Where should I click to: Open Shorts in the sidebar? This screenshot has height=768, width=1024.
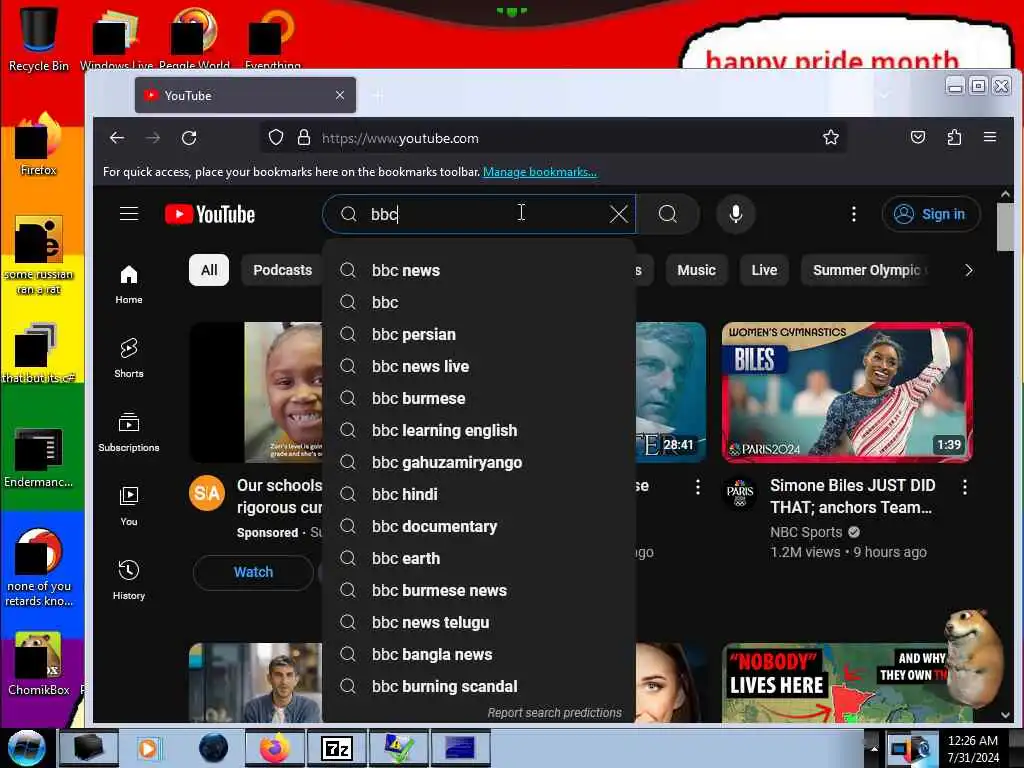pyautogui.click(x=129, y=358)
